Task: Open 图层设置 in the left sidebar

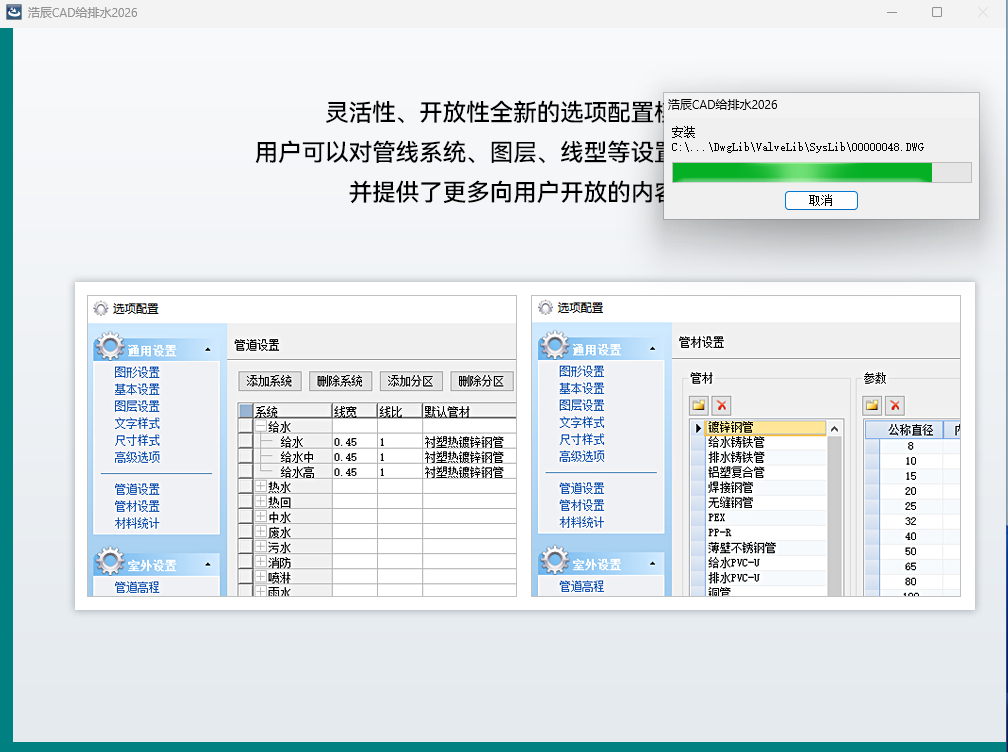Action: click(x=137, y=405)
